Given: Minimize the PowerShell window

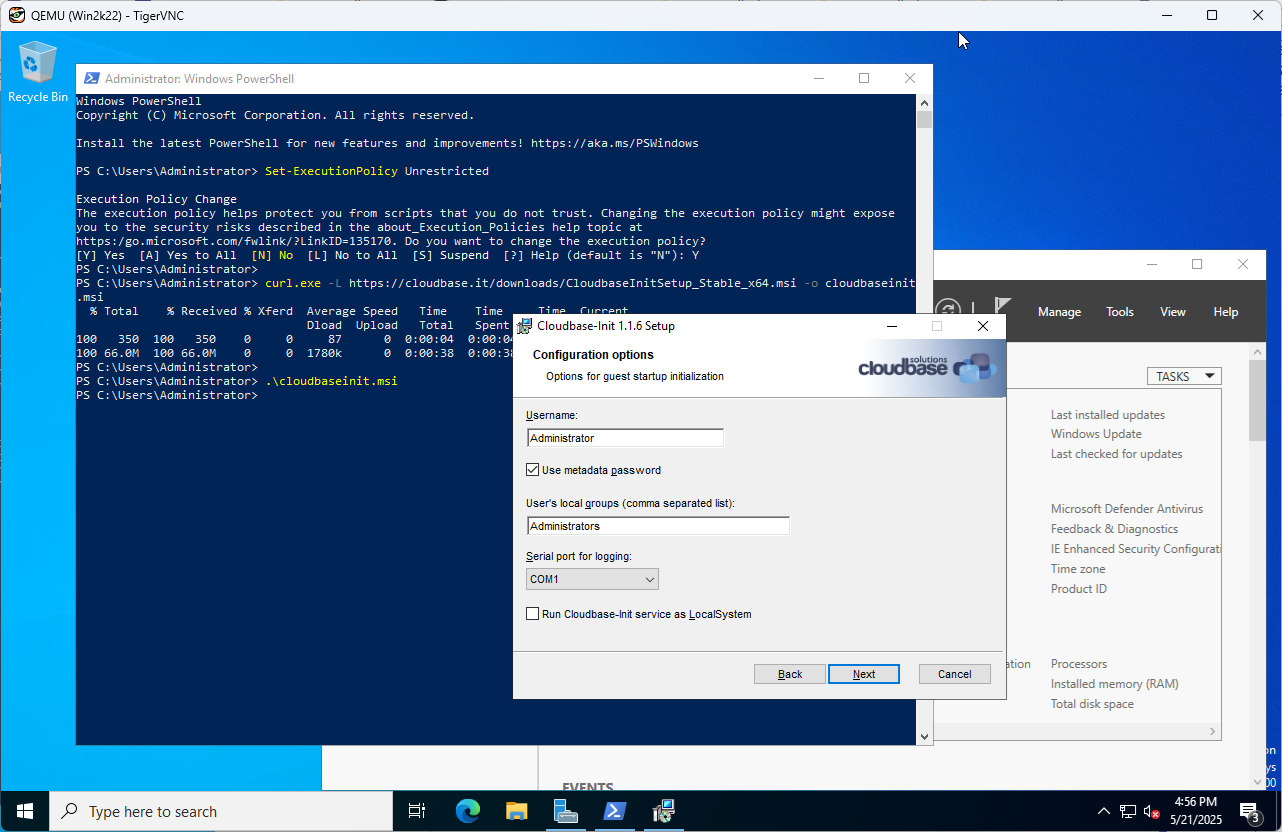Looking at the screenshot, I should [819, 79].
